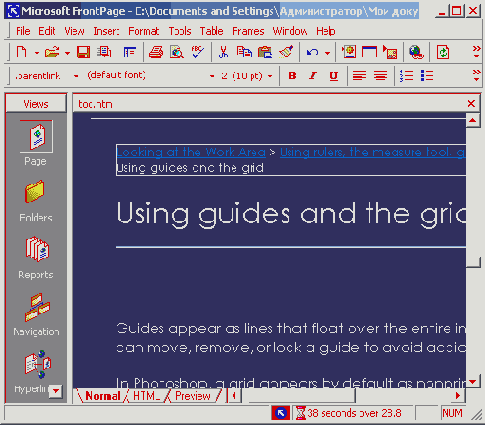Click the vertical scrollbar down arrow
The image size is (485, 425).
pos(473,381)
